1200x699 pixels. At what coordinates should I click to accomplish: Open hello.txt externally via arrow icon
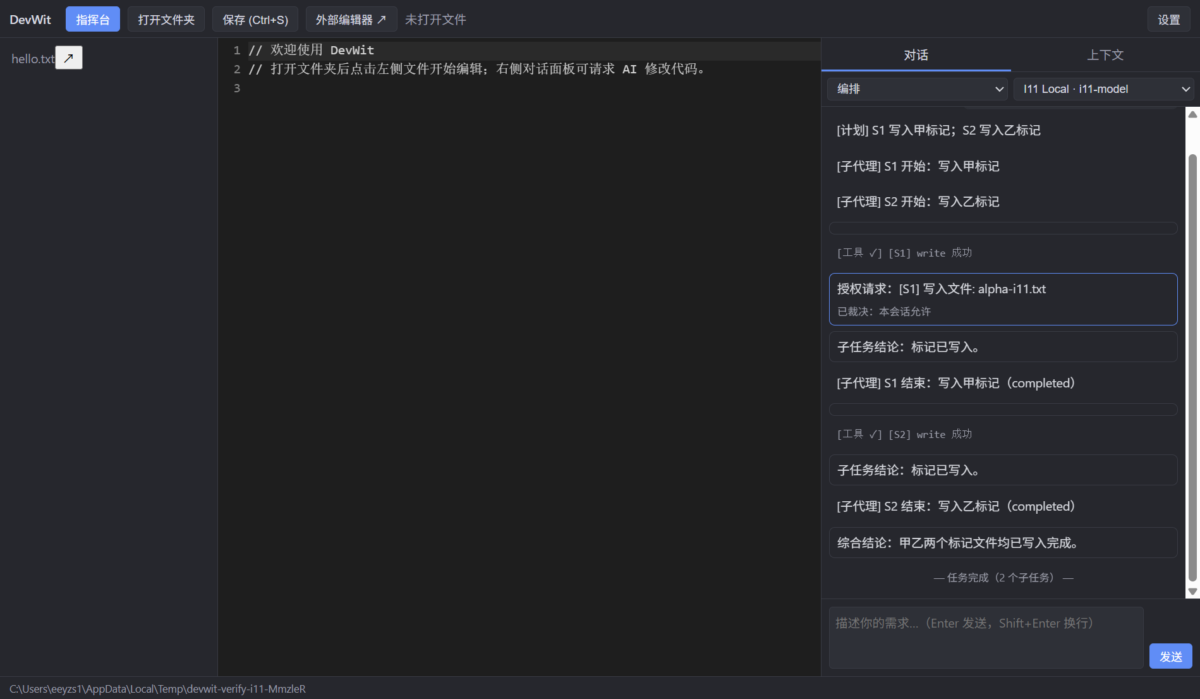(x=68, y=58)
